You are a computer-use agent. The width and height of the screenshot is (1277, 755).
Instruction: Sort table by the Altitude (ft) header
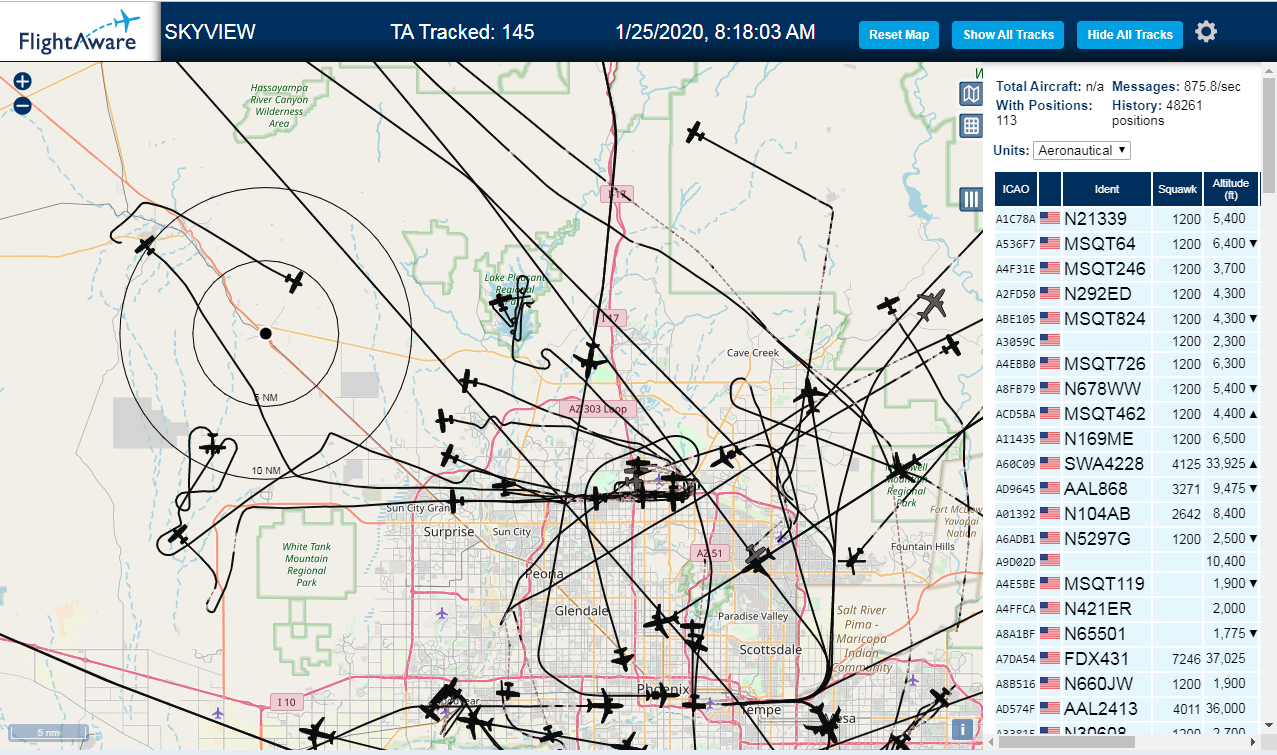click(1231, 188)
